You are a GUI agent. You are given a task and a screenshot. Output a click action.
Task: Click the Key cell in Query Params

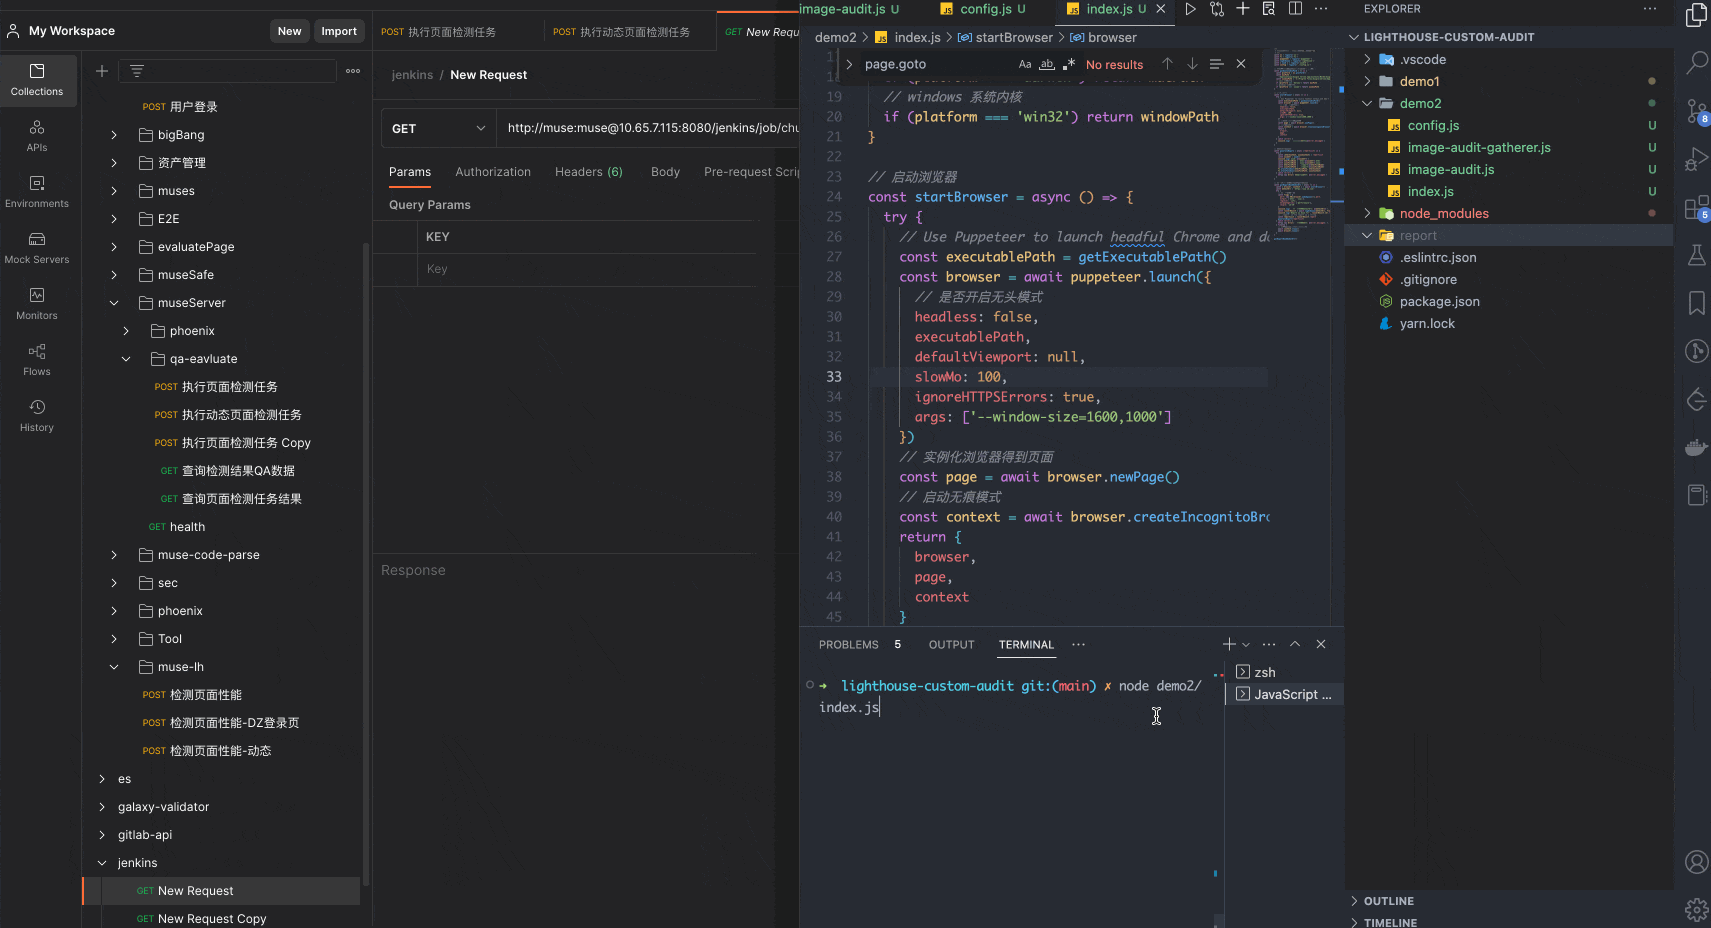(x=586, y=269)
